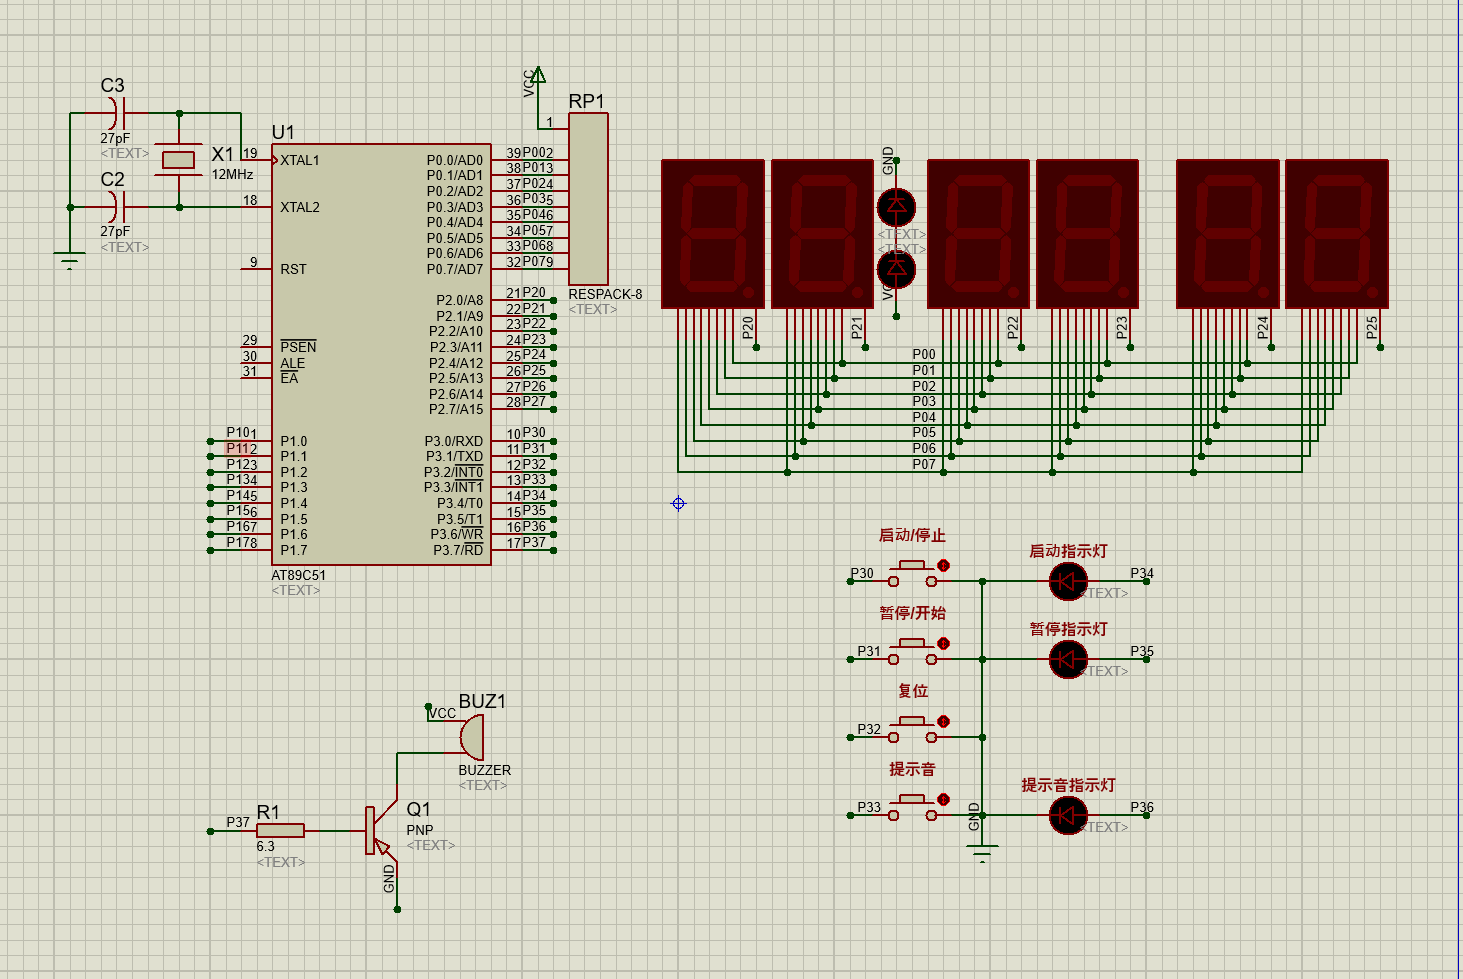The width and height of the screenshot is (1463, 979).
Task: Select the R1 resistor symbol
Action: tap(280, 830)
